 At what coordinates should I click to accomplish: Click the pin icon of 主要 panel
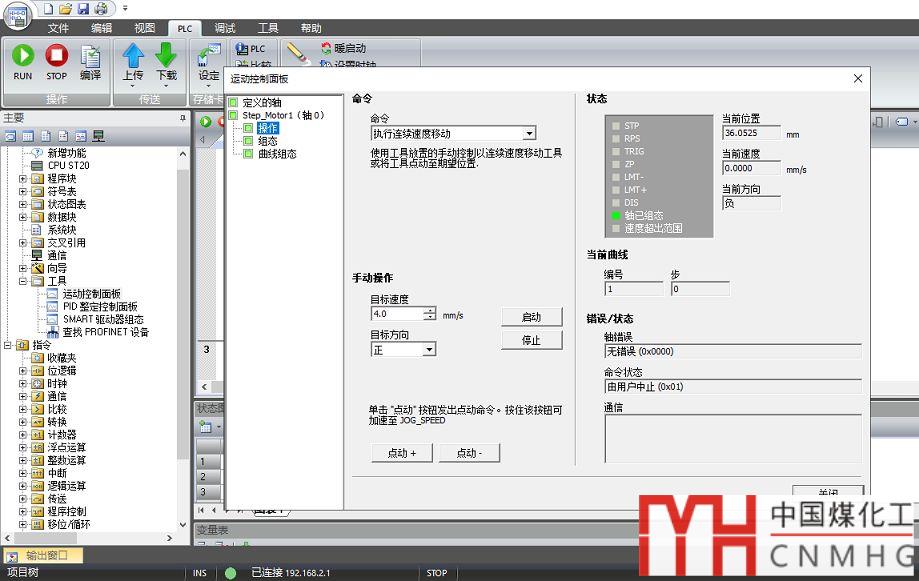click(183, 118)
